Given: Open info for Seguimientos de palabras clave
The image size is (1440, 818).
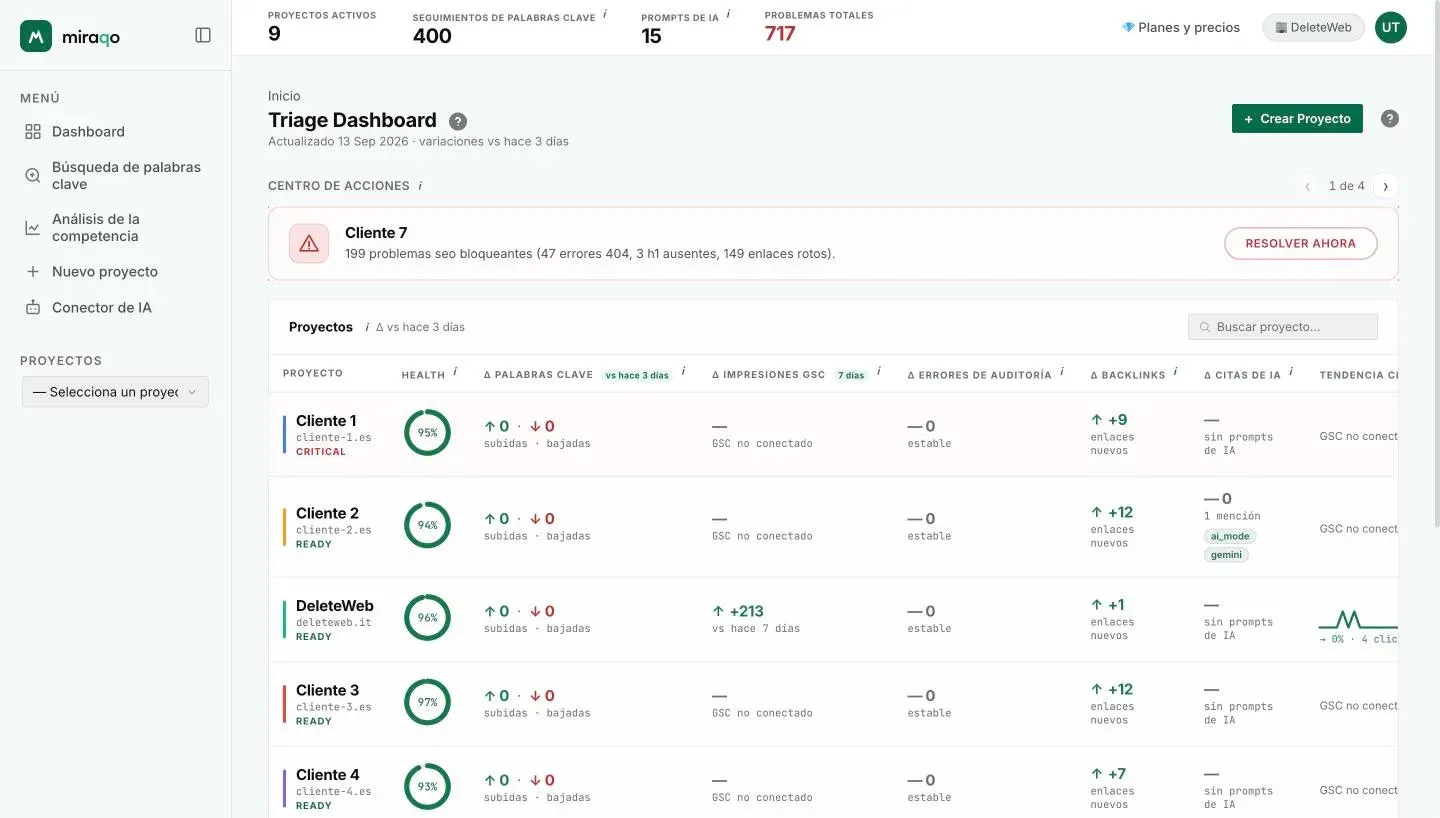Looking at the screenshot, I should [605, 14].
